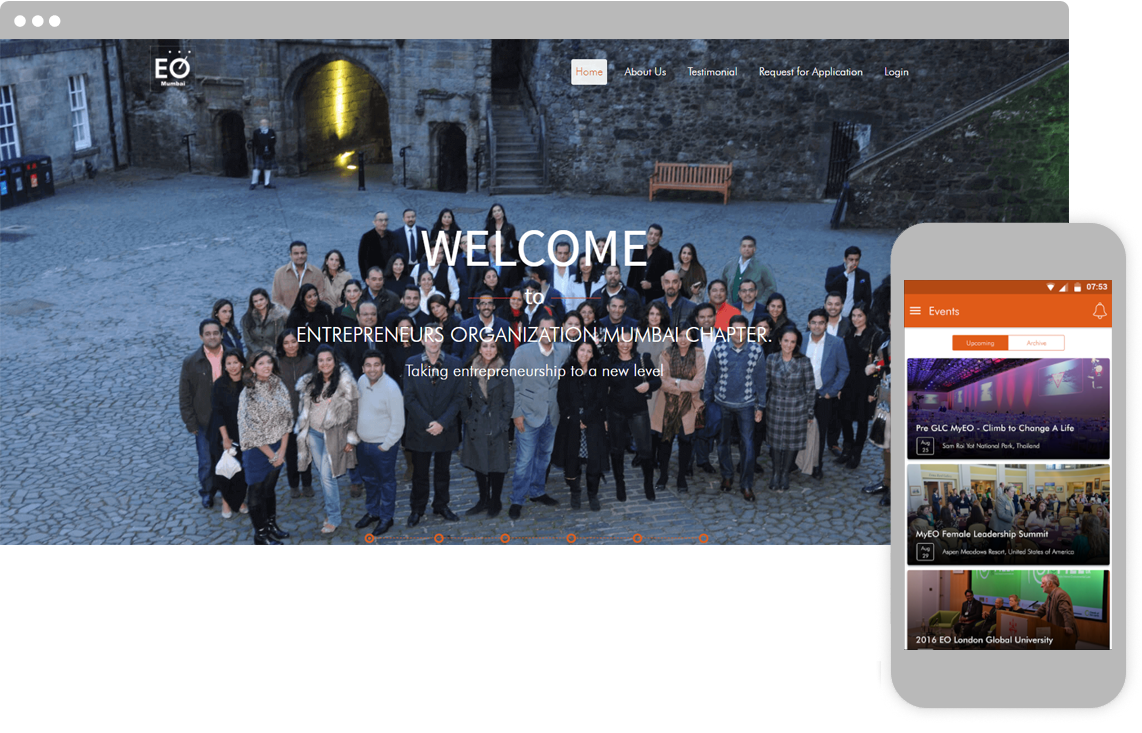Open Request for Application page
The width and height of the screenshot is (1142, 733).
811,72
